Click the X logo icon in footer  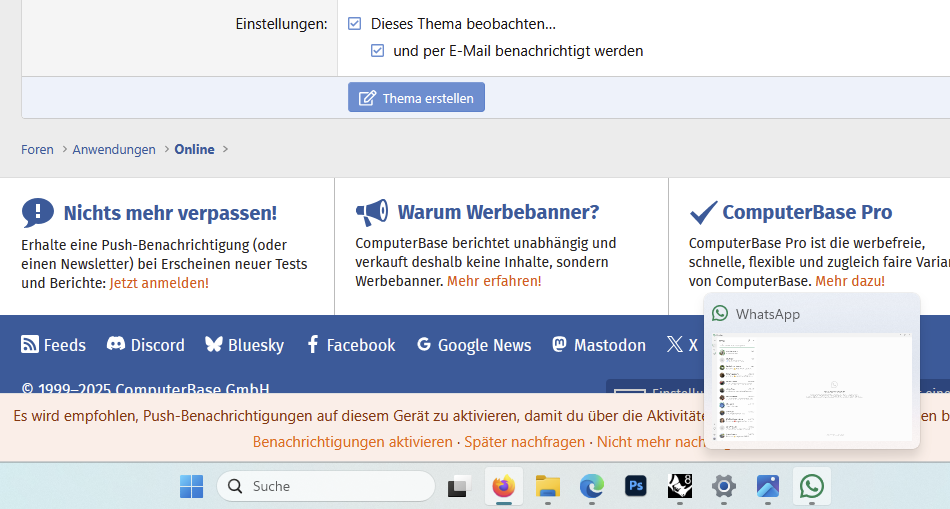pyautogui.click(x=674, y=344)
